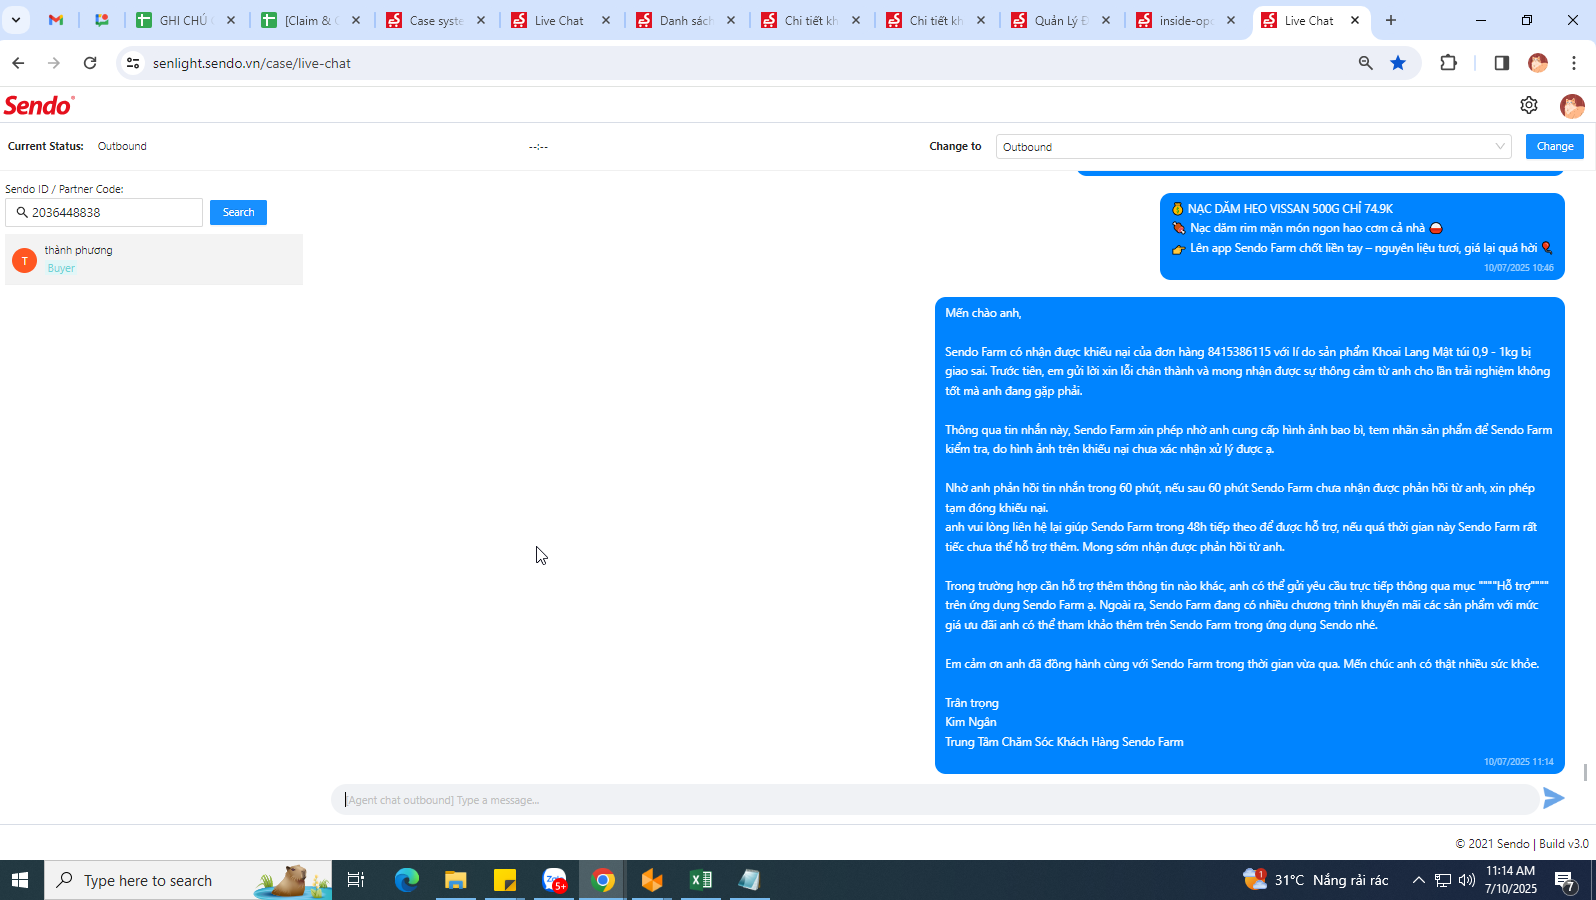1596x900 pixels.
Task: Open the tab search dropdown arrow
Action: pos(16,20)
